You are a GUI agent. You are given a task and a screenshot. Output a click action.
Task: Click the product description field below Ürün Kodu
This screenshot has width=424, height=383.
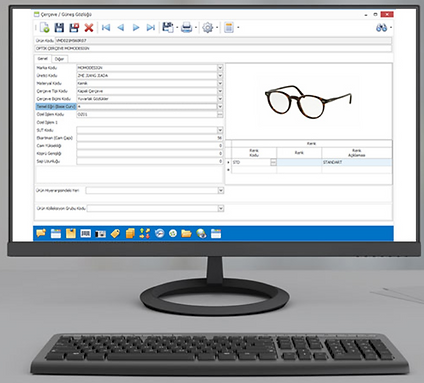[213, 49]
